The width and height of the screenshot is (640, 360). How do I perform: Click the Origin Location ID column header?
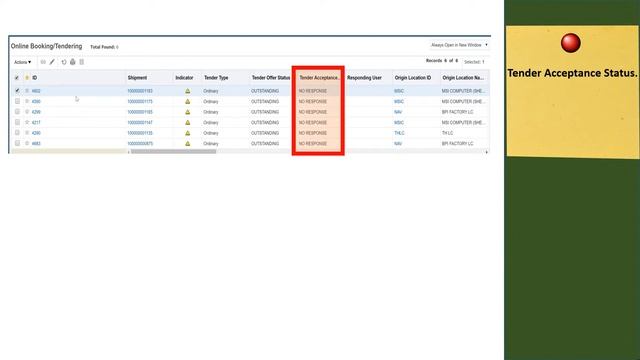(413, 78)
